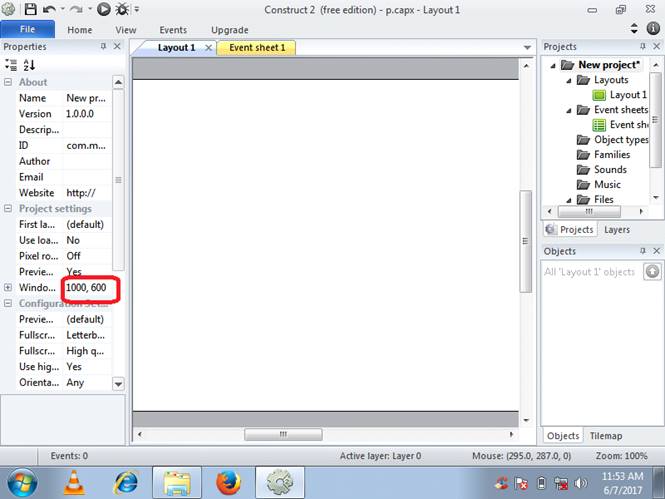This screenshot has width=665, height=499.
Task: Close the Properties panel
Action: point(117,46)
